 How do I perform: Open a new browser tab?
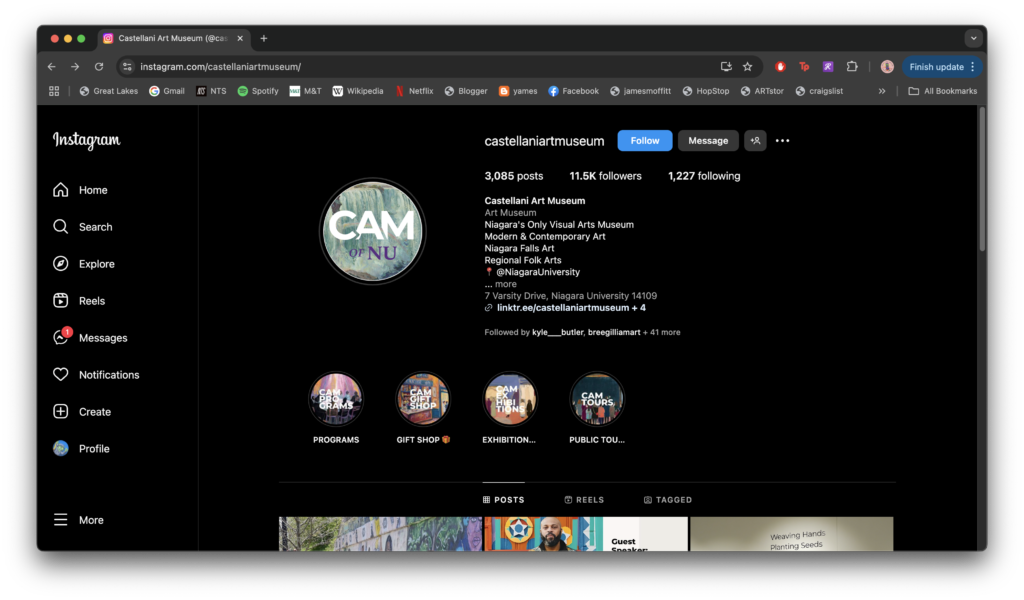click(x=264, y=39)
